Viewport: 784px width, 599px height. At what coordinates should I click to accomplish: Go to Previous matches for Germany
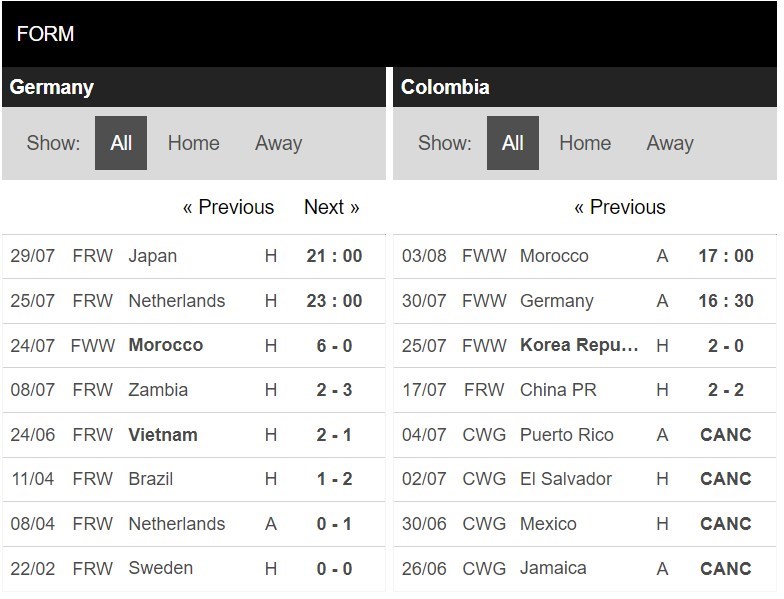click(x=228, y=207)
